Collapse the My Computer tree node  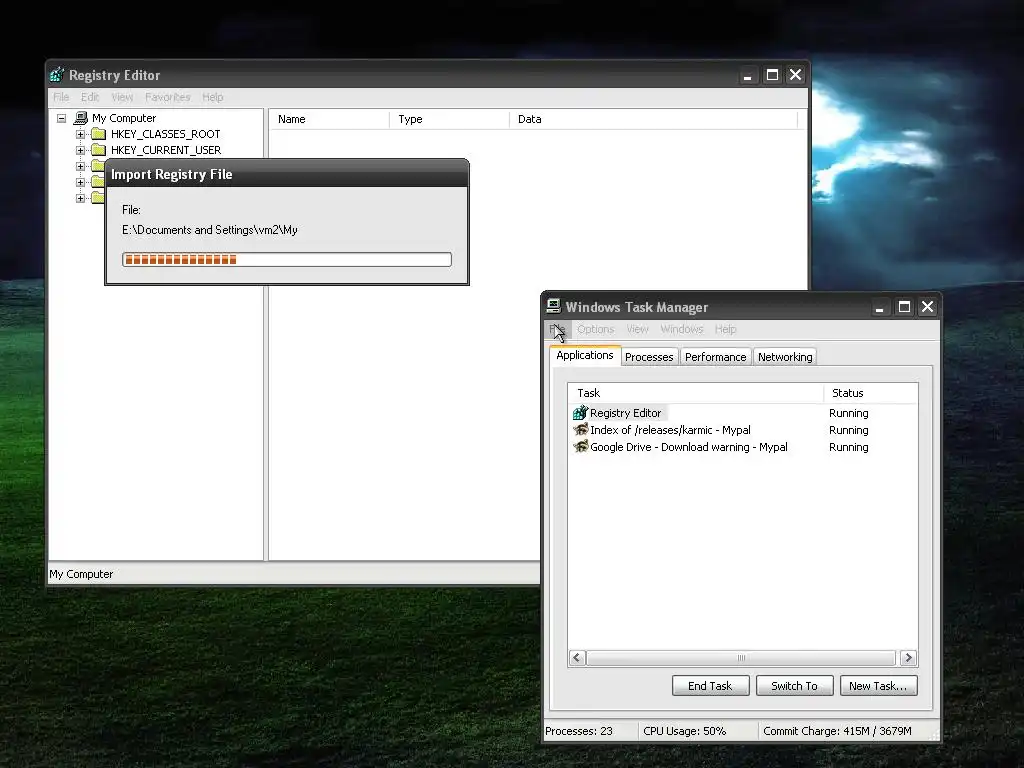[61, 118]
